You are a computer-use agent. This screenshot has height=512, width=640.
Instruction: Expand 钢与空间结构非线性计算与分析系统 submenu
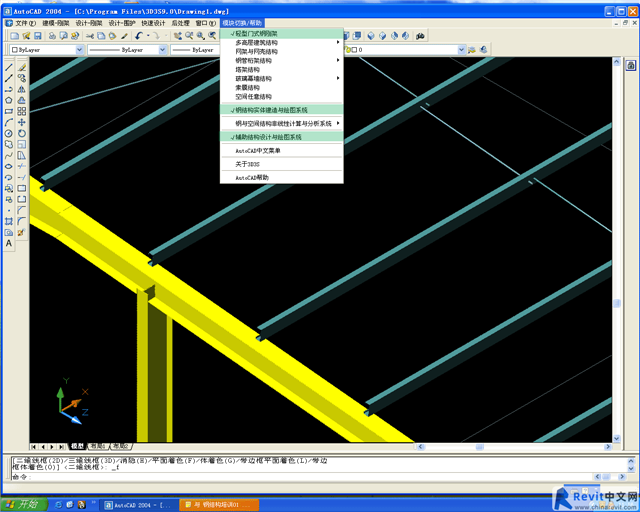(282, 123)
